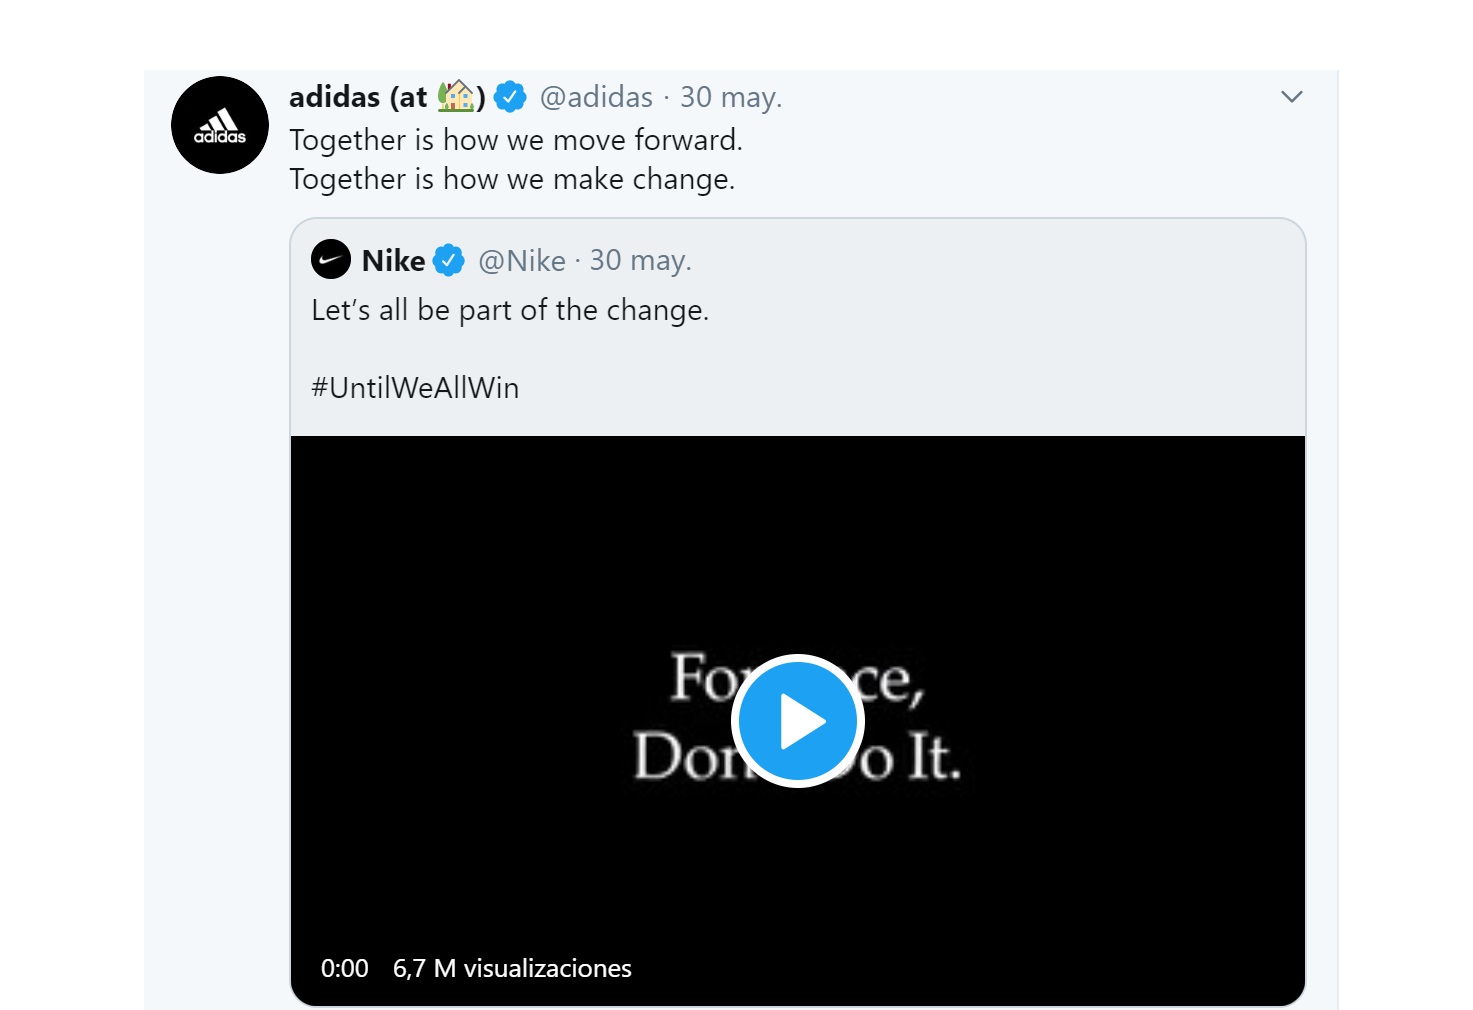The image size is (1473, 1010).
Task: Click the adidas verified badge
Action: click(x=510, y=97)
